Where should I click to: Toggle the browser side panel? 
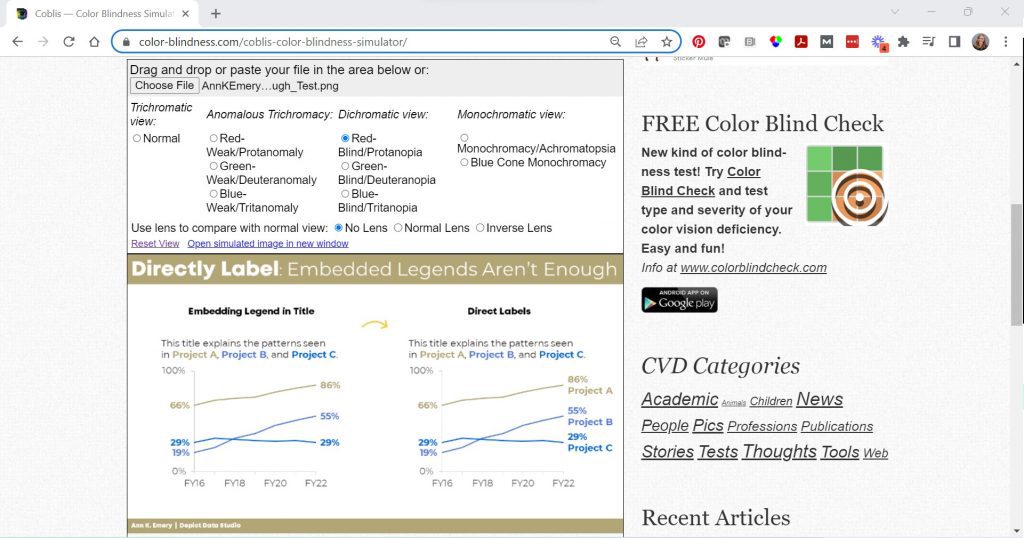[x=954, y=42]
